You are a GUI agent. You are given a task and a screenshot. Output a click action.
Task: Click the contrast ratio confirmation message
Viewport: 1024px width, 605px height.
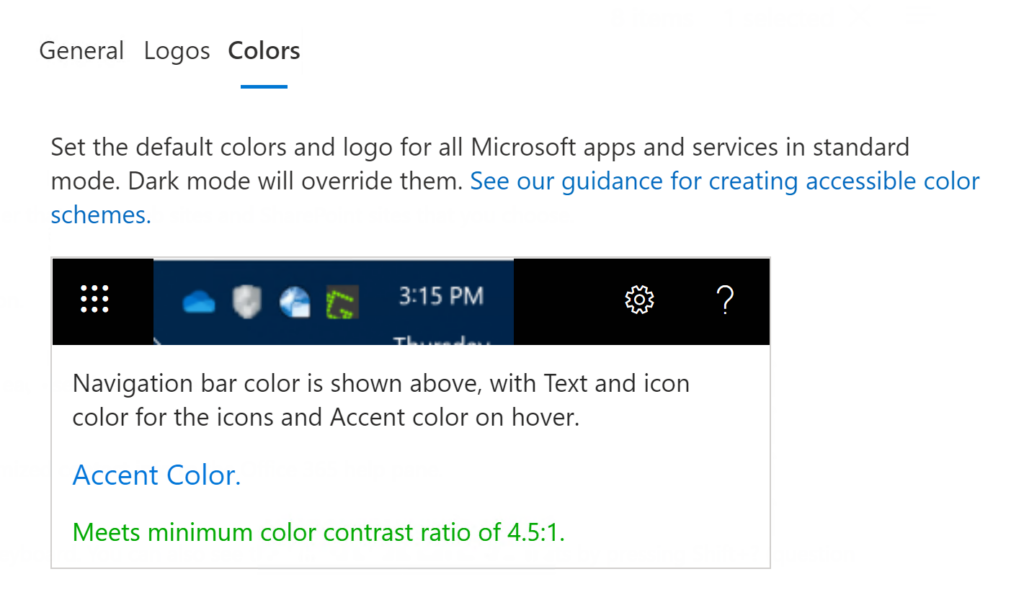[318, 532]
